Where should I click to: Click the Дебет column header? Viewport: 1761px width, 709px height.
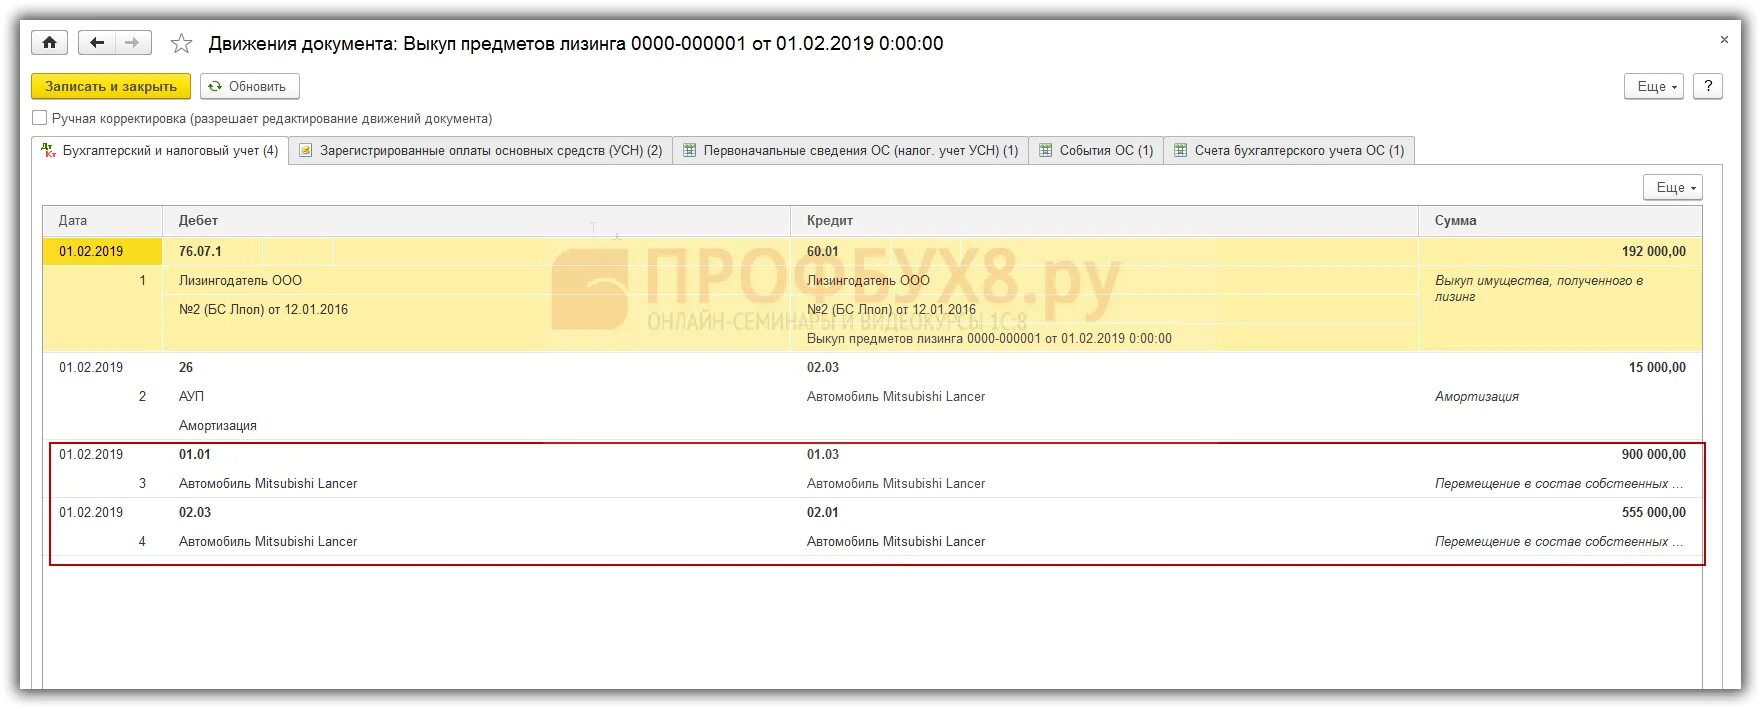pyautogui.click(x=476, y=220)
